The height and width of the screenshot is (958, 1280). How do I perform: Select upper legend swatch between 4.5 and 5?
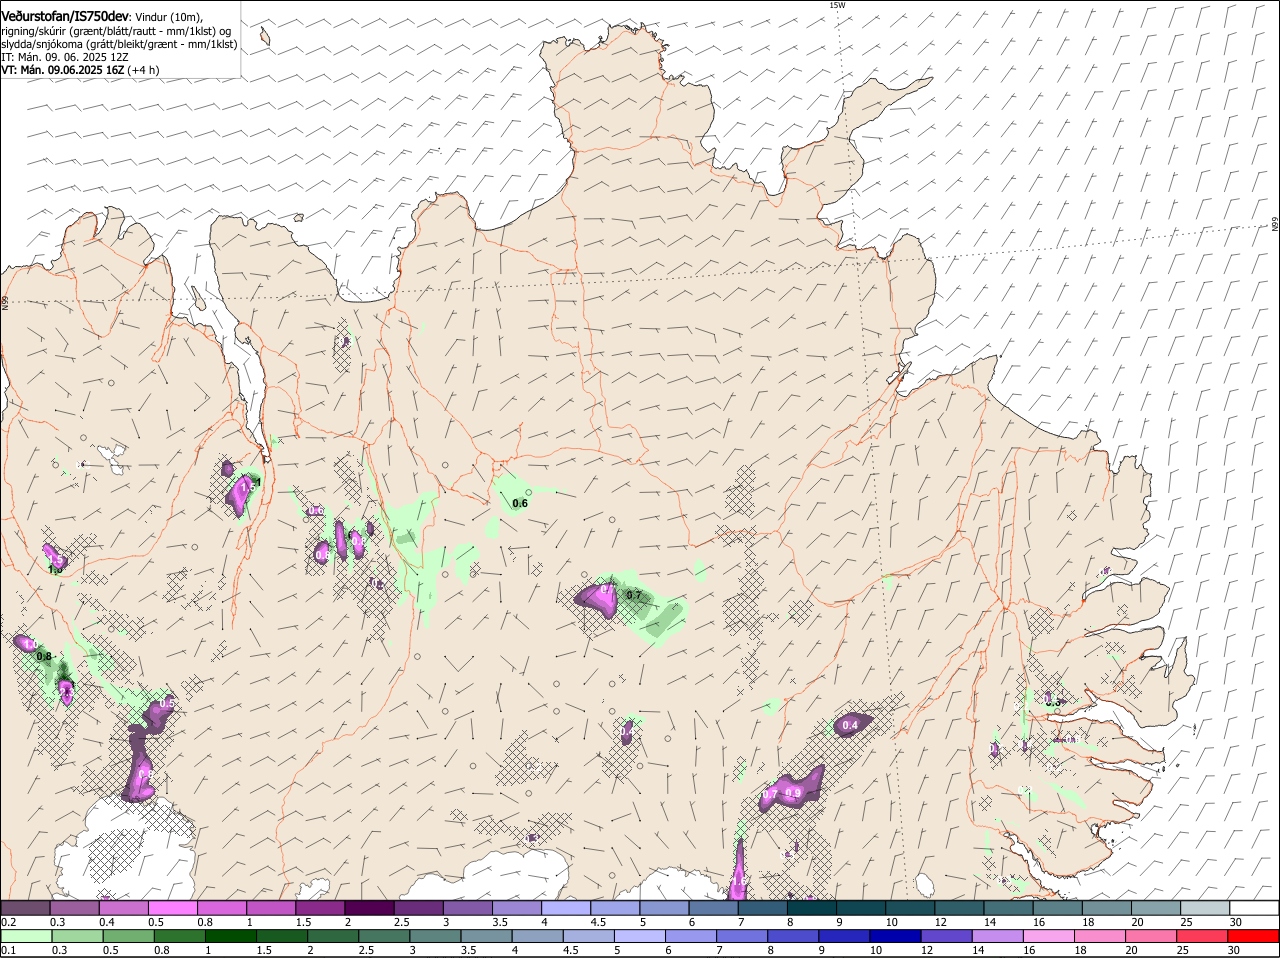click(615, 908)
